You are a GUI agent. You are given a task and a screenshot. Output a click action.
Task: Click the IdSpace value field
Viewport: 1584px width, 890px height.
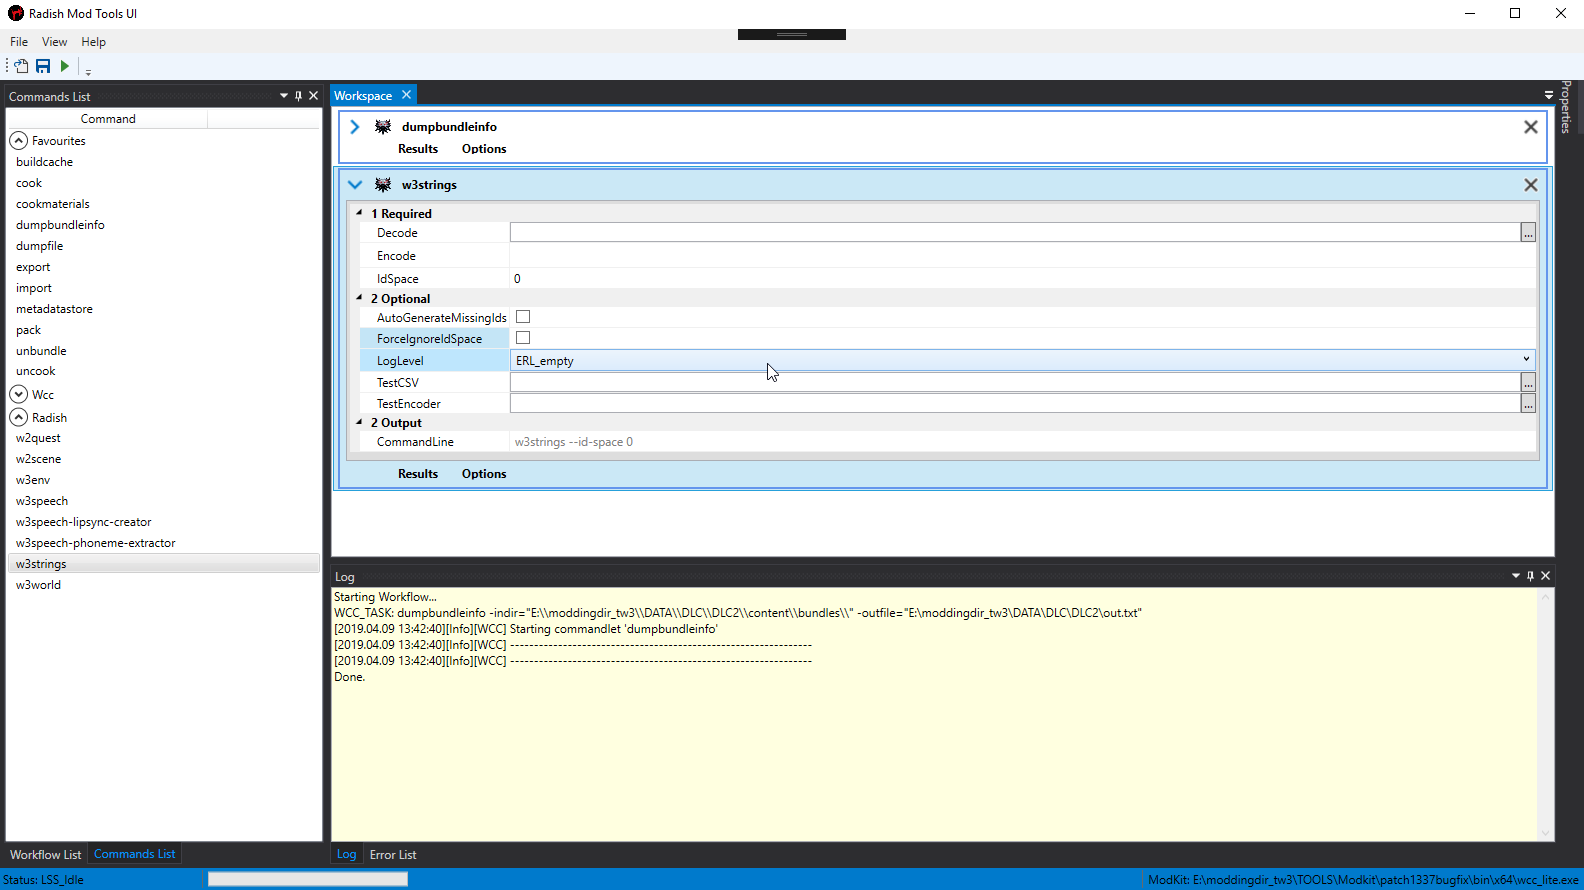(1023, 279)
